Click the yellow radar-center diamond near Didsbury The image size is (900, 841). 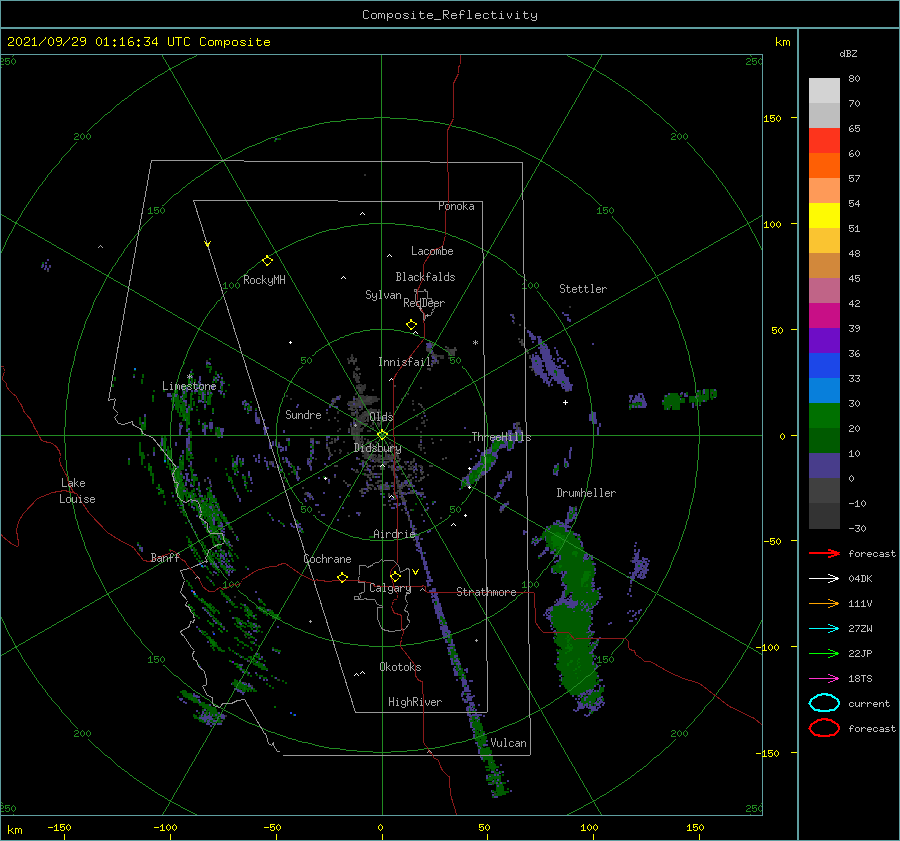[382, 435]
